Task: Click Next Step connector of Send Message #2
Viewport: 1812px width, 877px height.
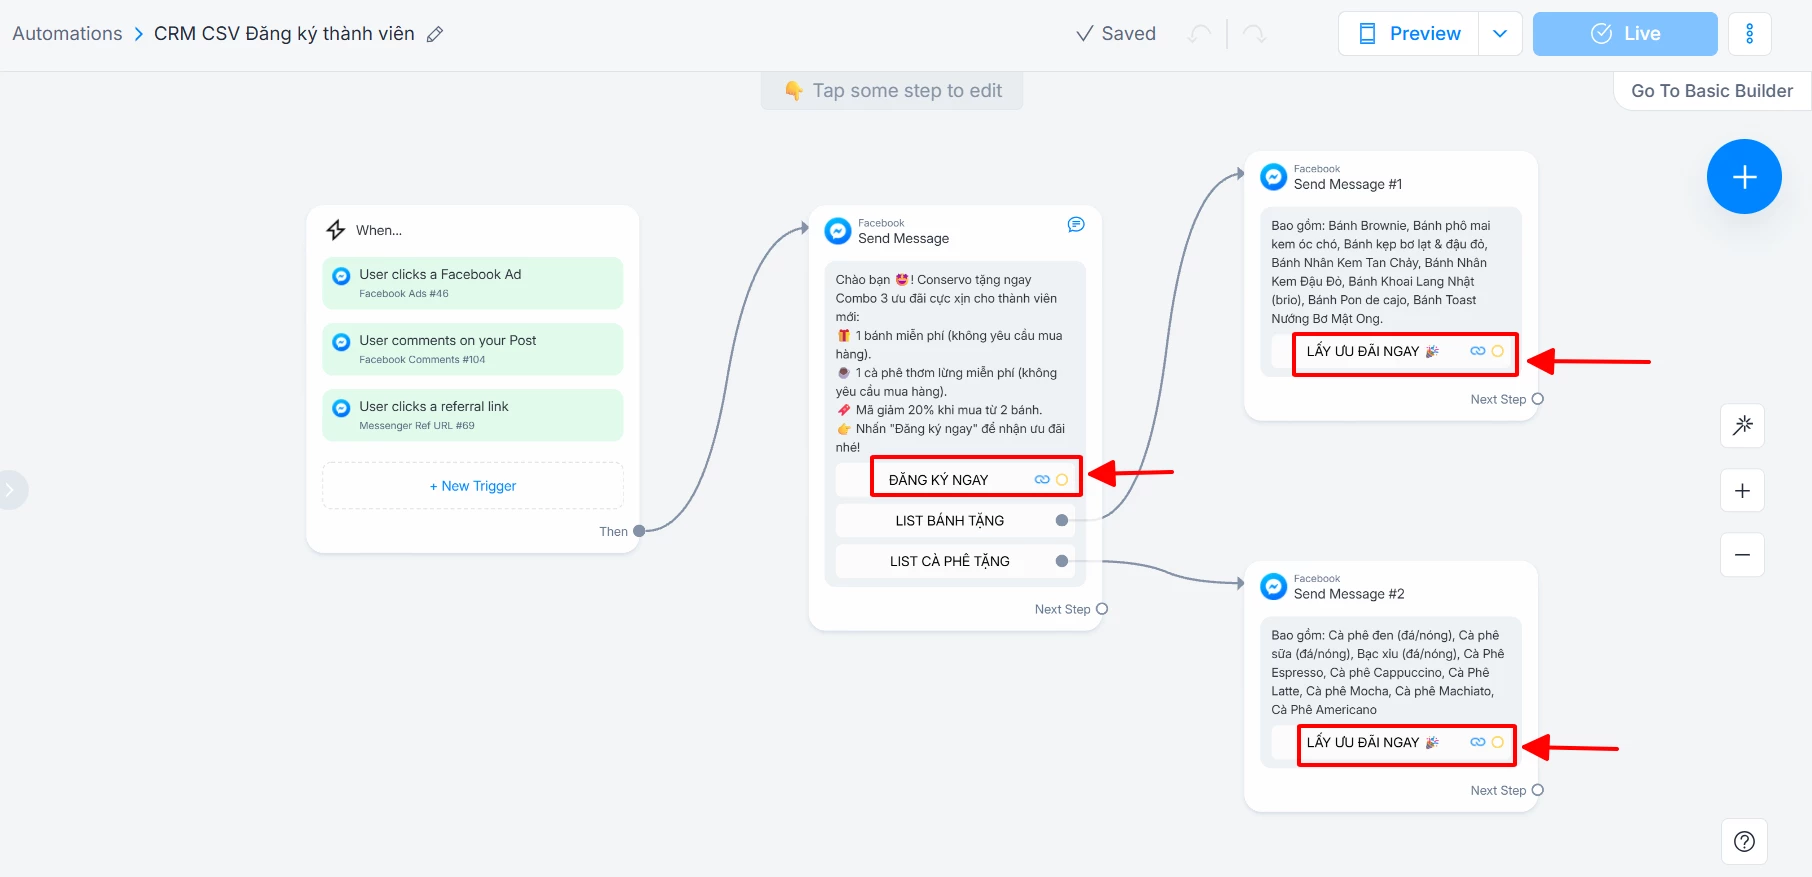Action: pos(1538,790)
